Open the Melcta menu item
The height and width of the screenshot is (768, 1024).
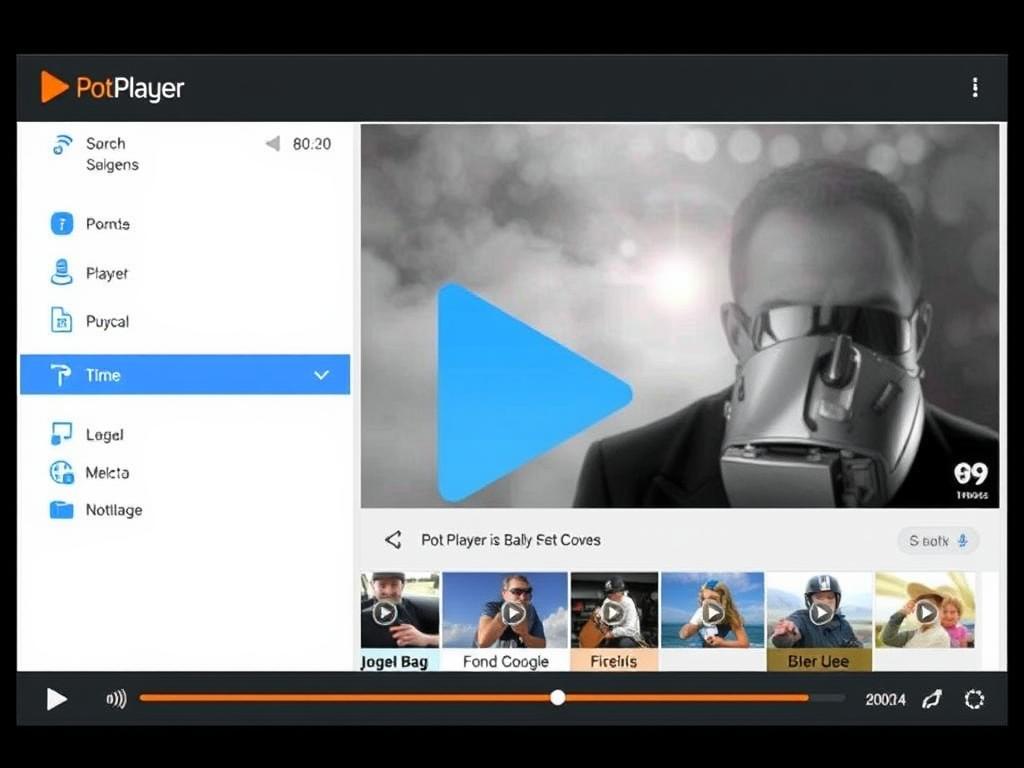[107, 472]
